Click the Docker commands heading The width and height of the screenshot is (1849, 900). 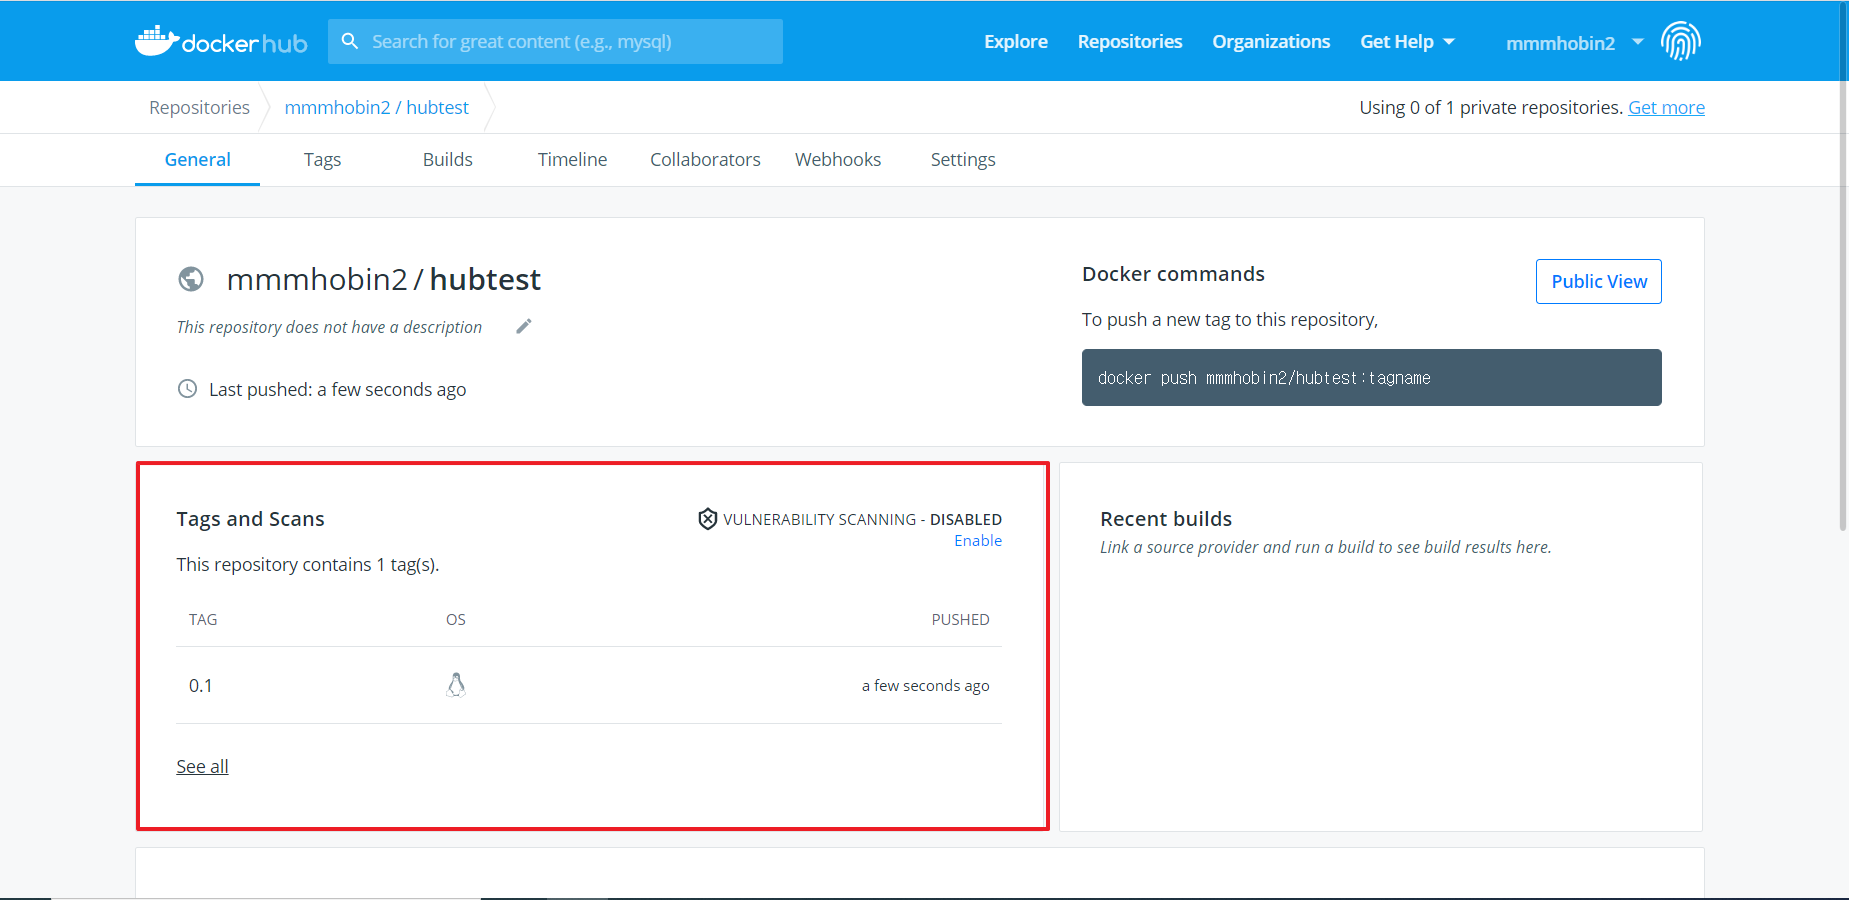pyautogui.click(x=1173, y=273)
